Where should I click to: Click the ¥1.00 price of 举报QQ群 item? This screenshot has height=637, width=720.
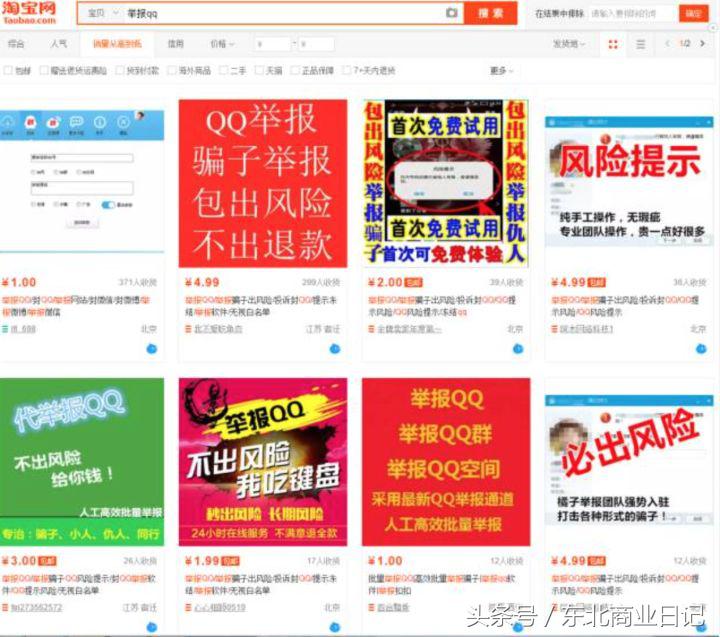[385, 561]
